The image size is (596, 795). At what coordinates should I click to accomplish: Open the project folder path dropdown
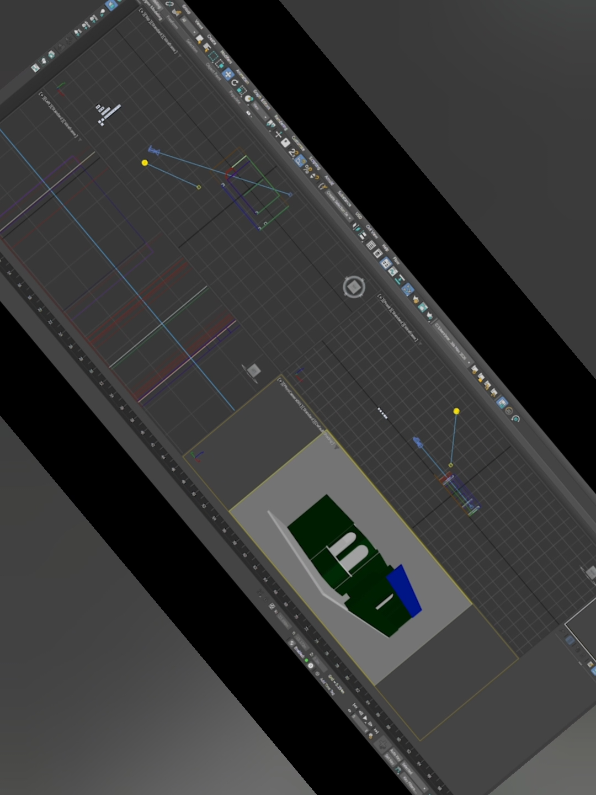pyautogui.click(x=453, y=344)
